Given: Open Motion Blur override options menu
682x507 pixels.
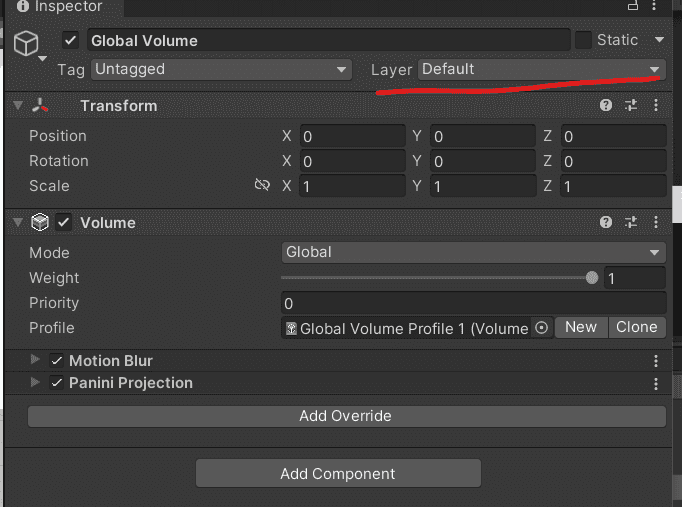Looking at the screenshot, I should pos(656,360).
